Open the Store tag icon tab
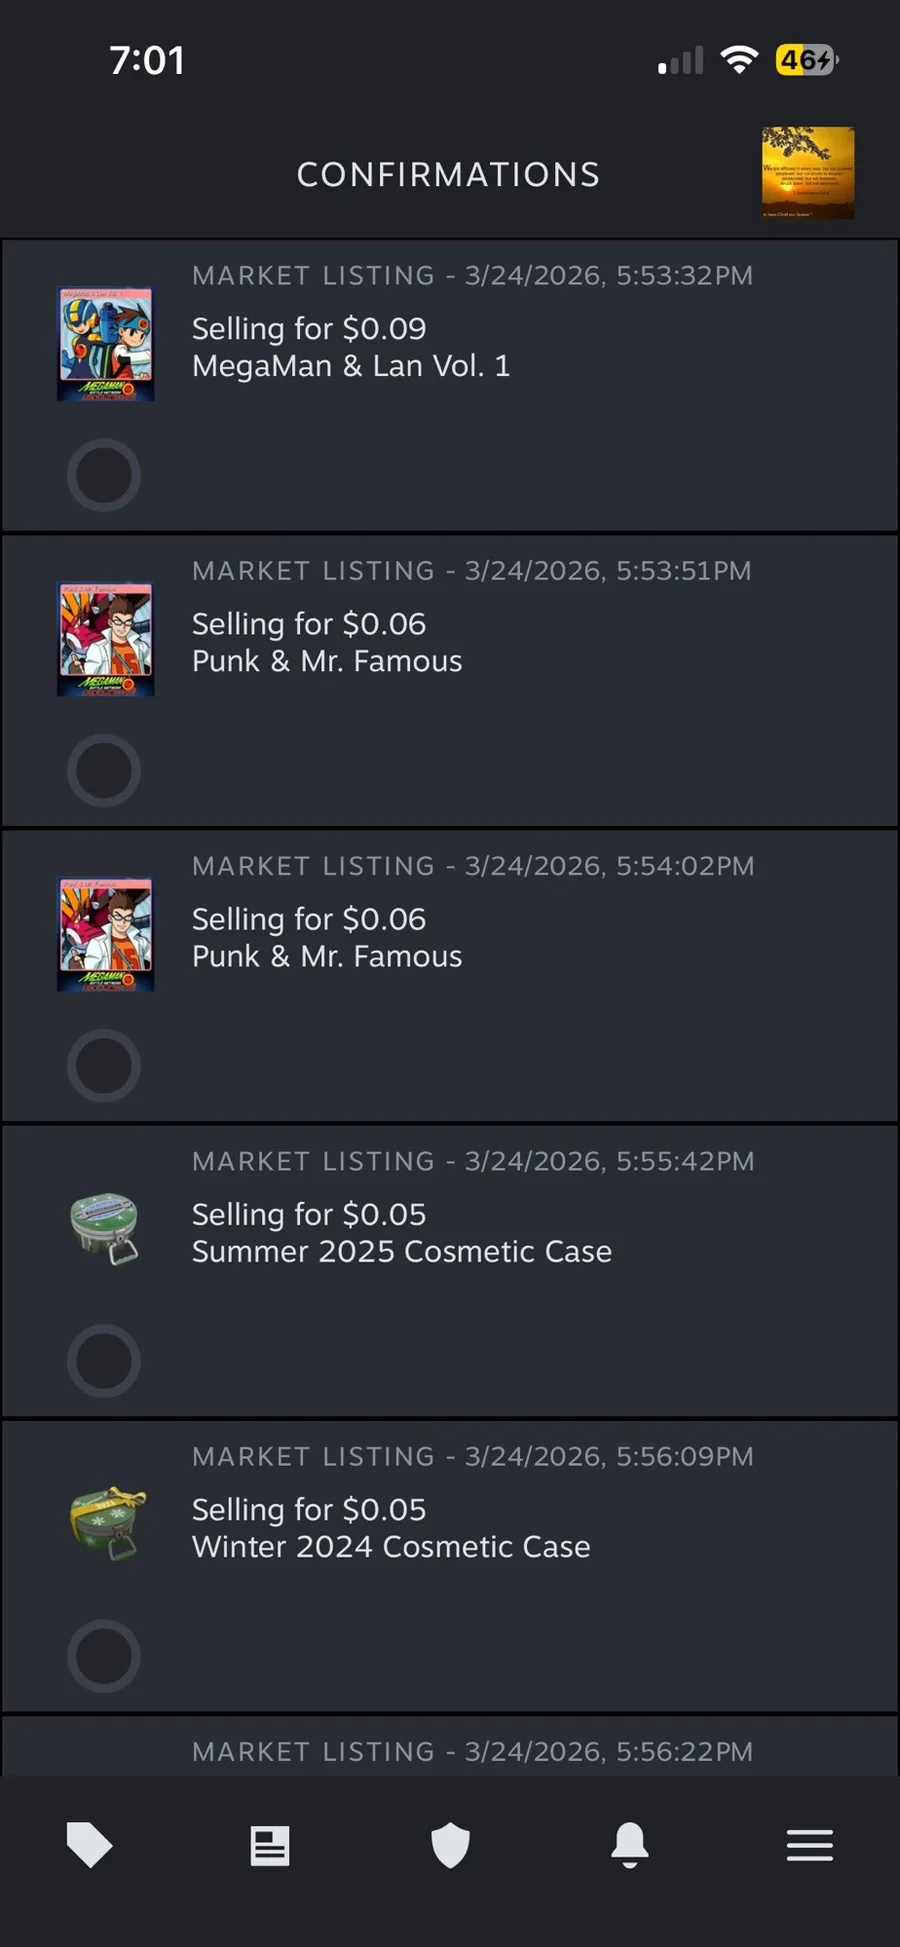The width and height of the screenshot is (900, 1947). coord(89,1845)
